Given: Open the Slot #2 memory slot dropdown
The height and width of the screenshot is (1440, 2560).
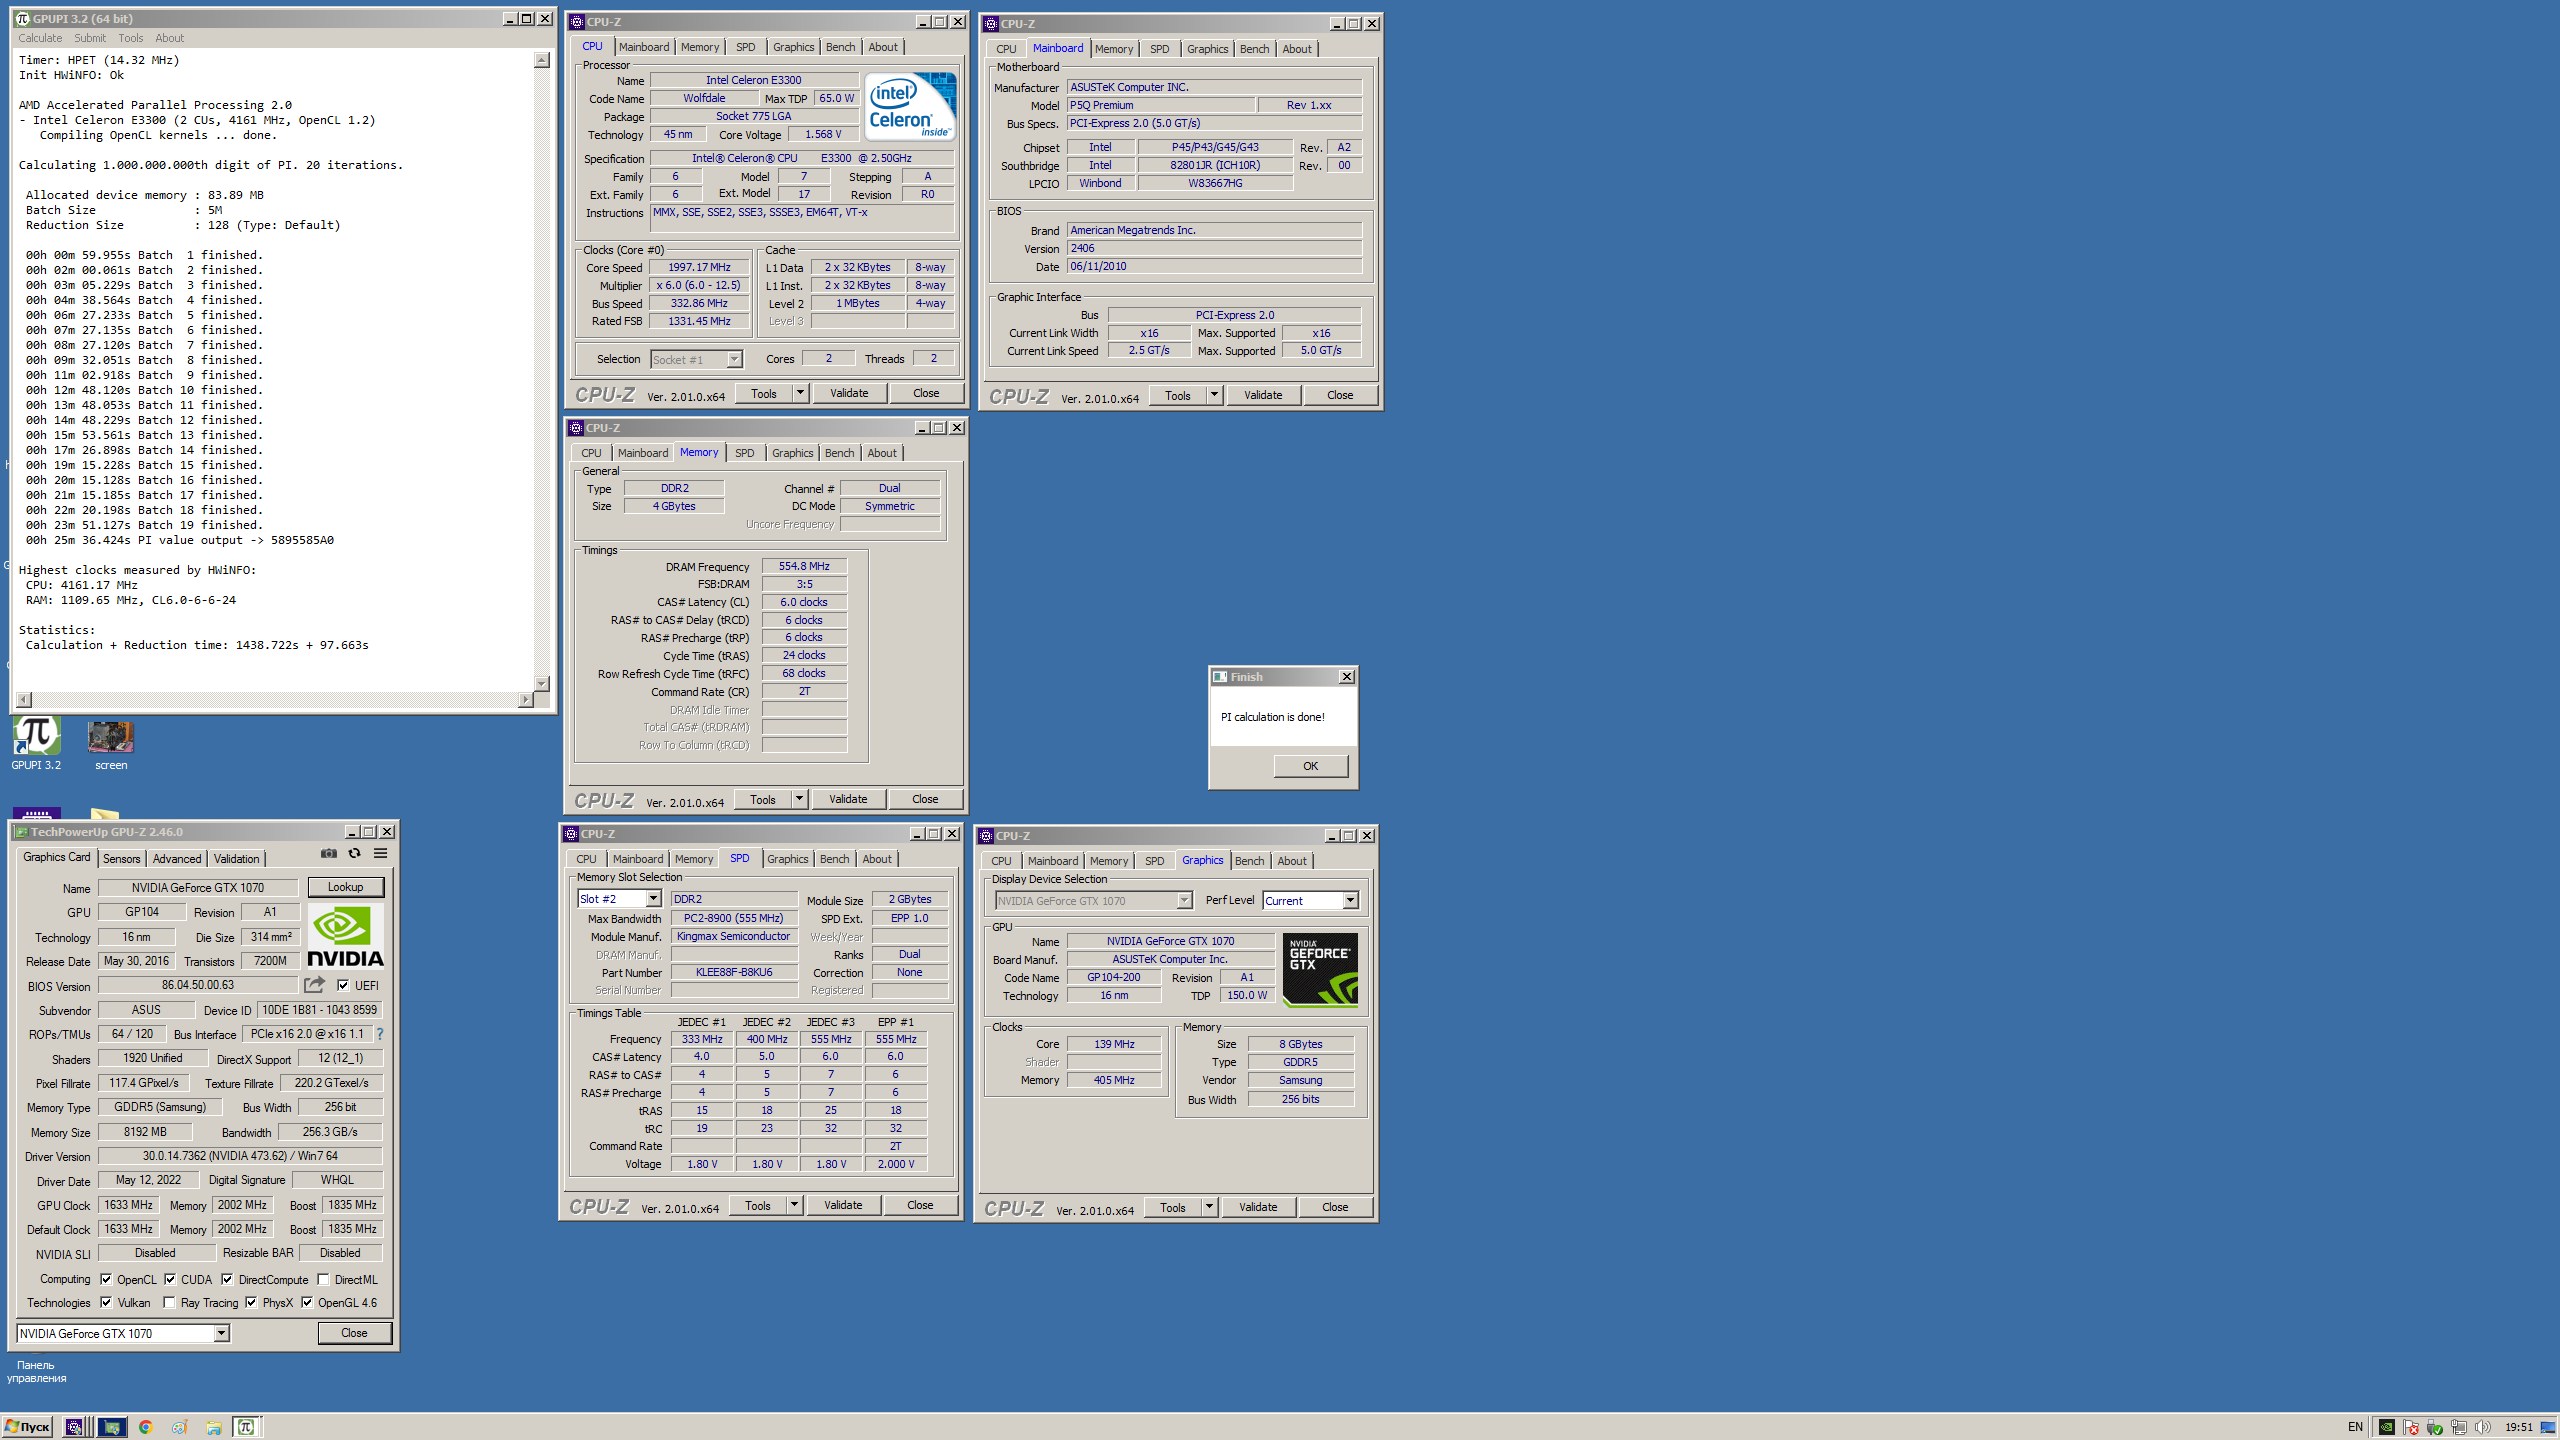Looking at the screenshot, I should point(619,899).
